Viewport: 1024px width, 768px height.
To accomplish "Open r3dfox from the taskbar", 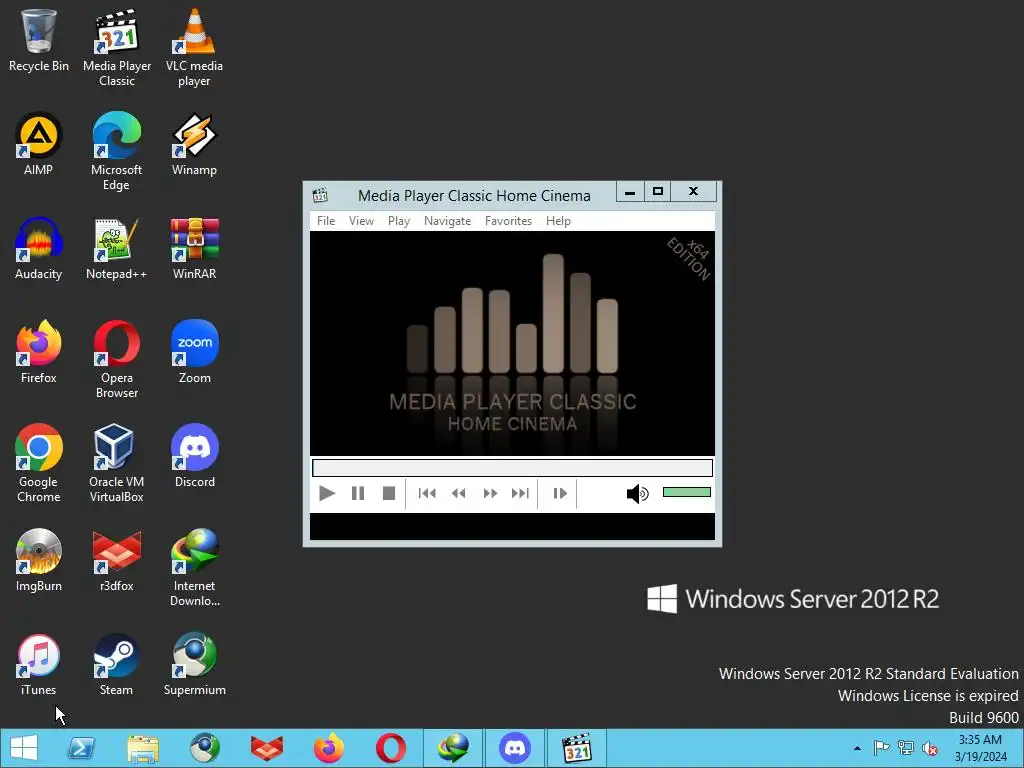I will pyautogui.click(x=266, y=748).
